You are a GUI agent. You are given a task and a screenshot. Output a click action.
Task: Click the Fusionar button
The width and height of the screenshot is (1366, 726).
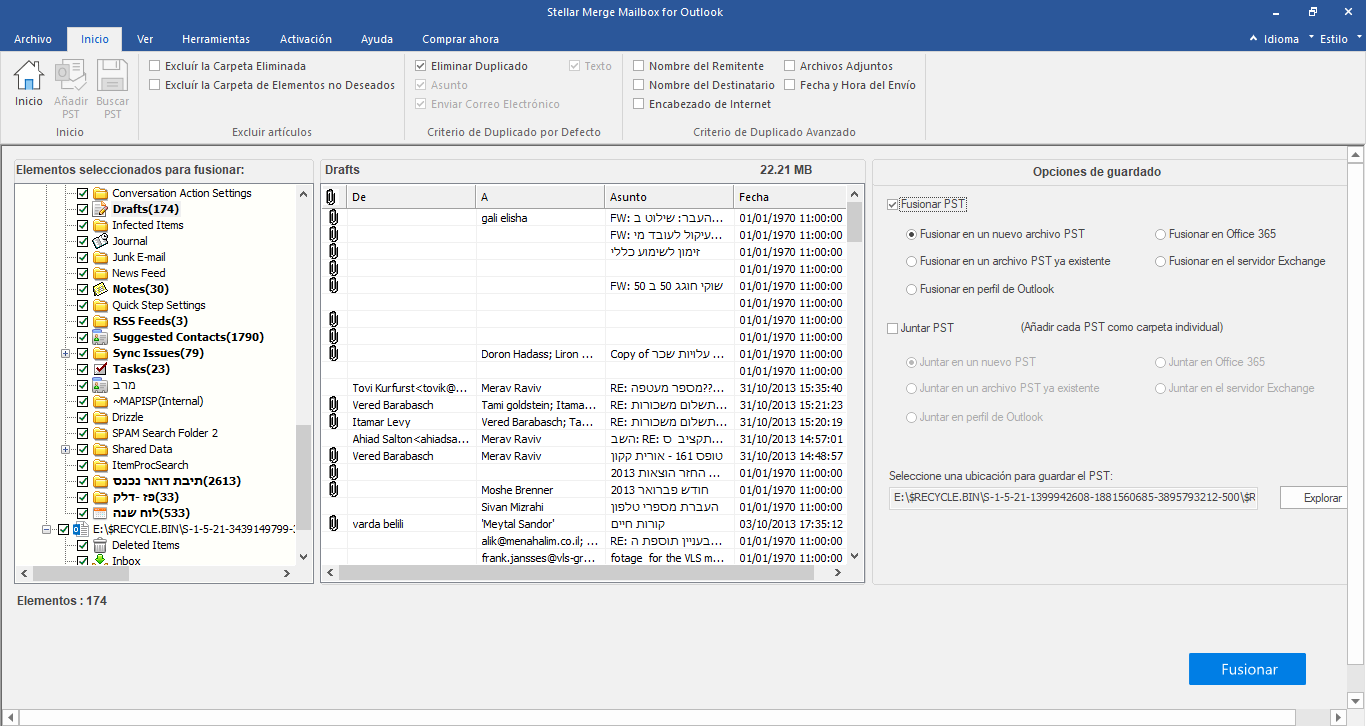click(x=1247, y=669)
